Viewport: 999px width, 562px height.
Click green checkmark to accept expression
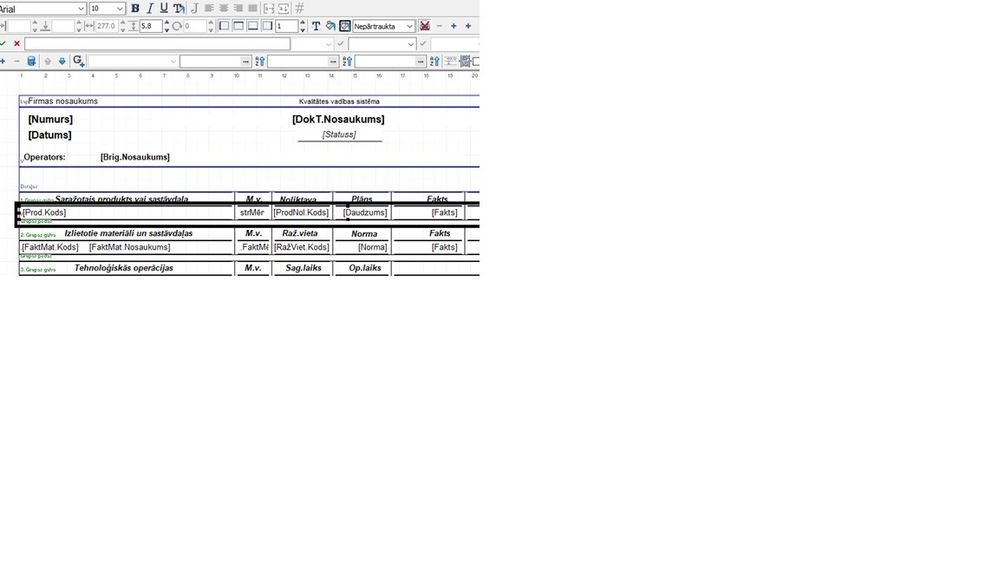pos(3,43)
